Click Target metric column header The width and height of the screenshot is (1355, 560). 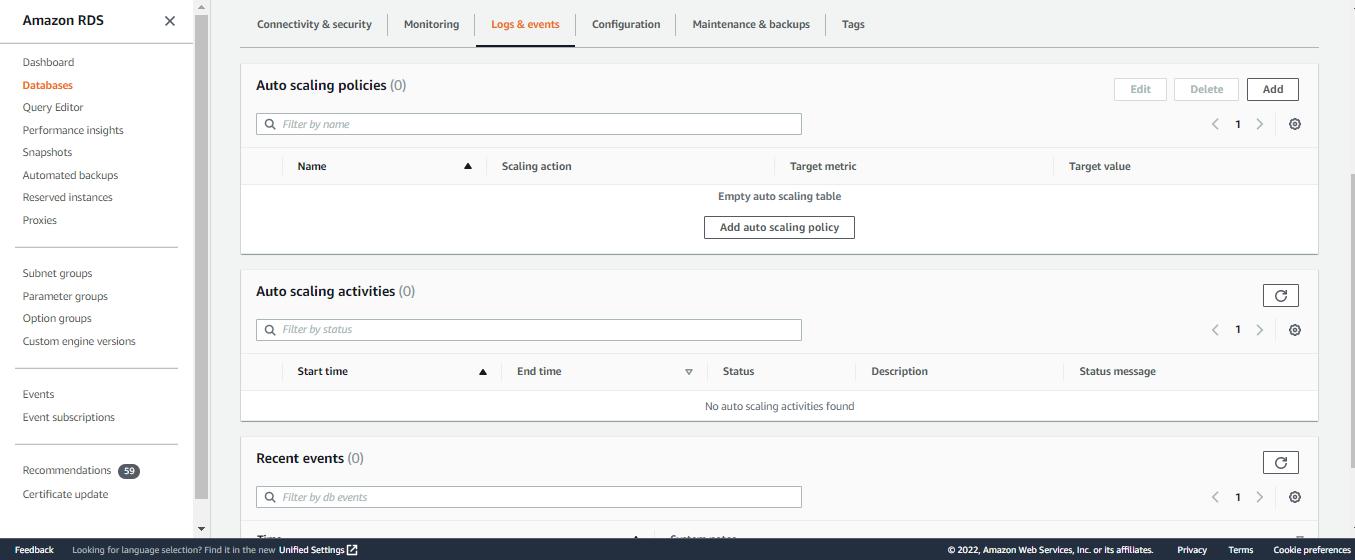[823, 166]
